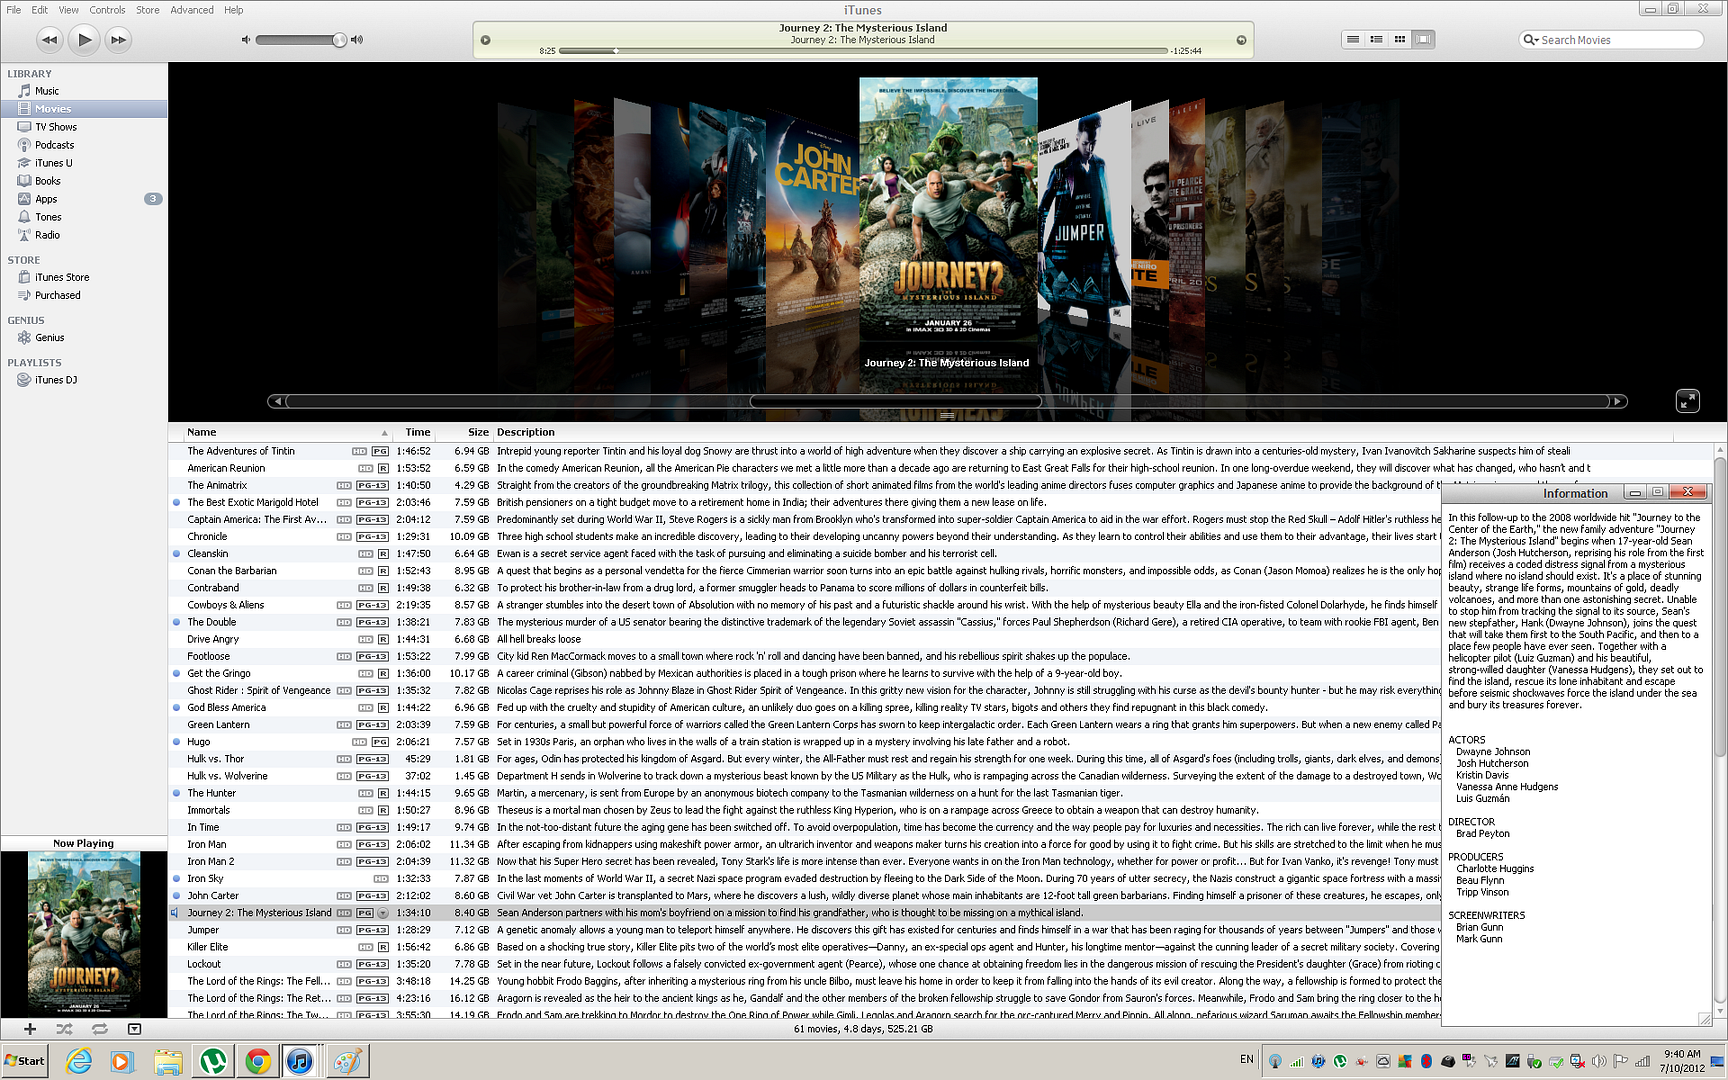Toggle shuffle mode
The width and height of the screenshot is (1728, 1080).
tap(64, 1028)
